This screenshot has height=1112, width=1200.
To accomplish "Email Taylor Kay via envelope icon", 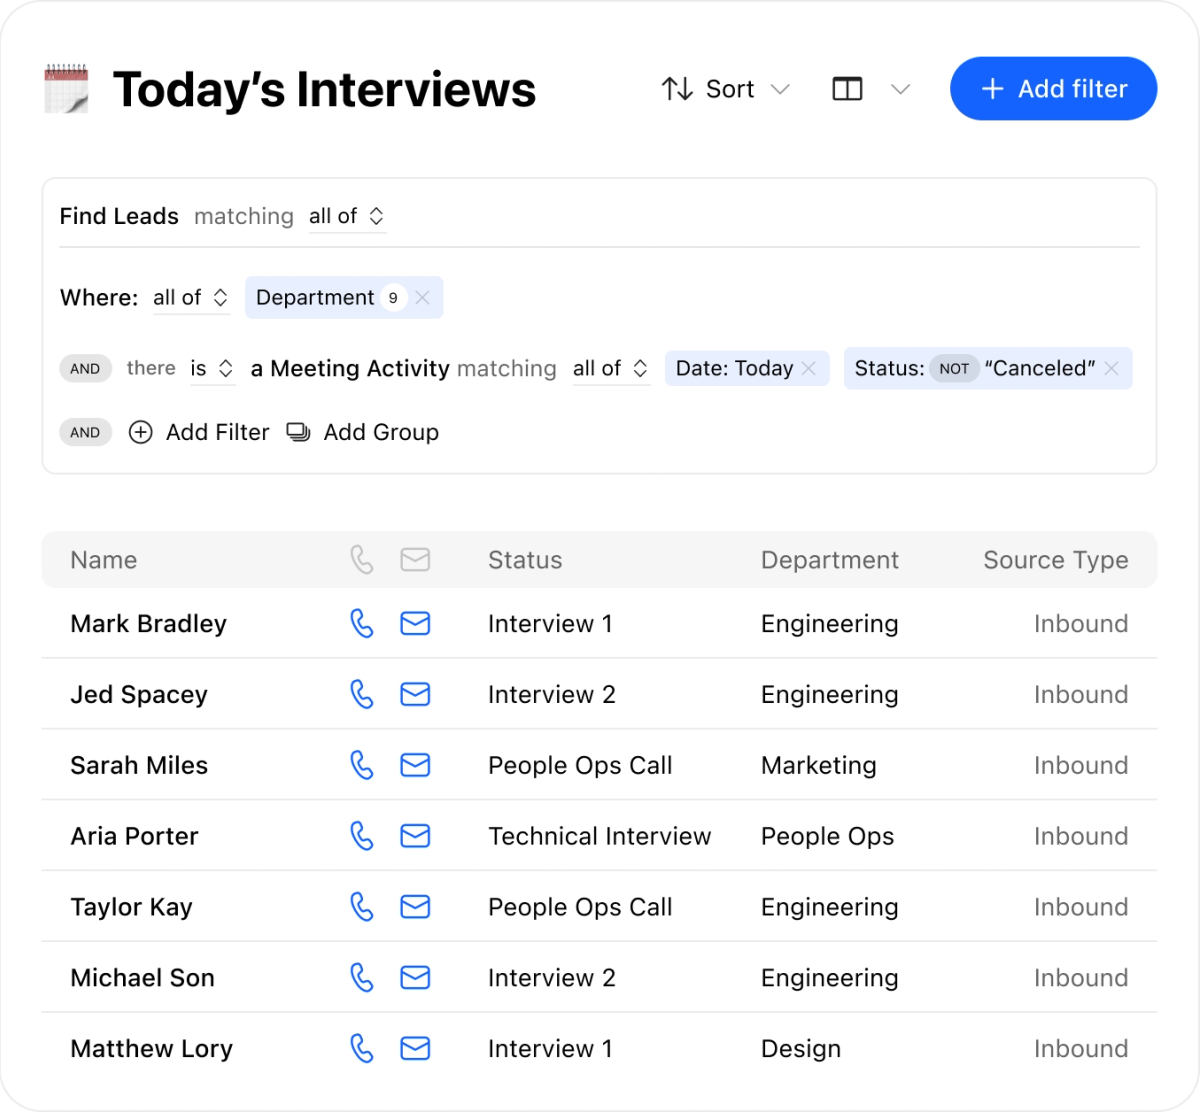I will pos(415,907).
